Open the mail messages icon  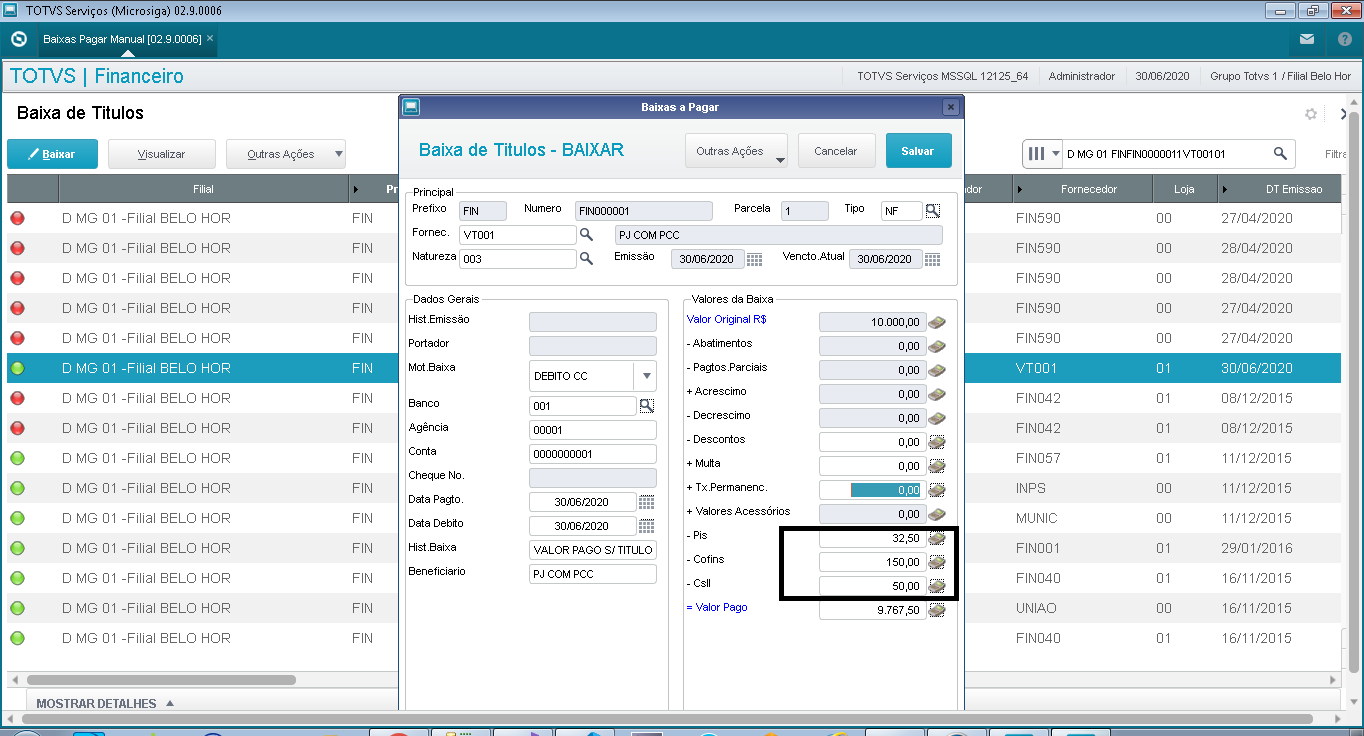coord(1307,39)
